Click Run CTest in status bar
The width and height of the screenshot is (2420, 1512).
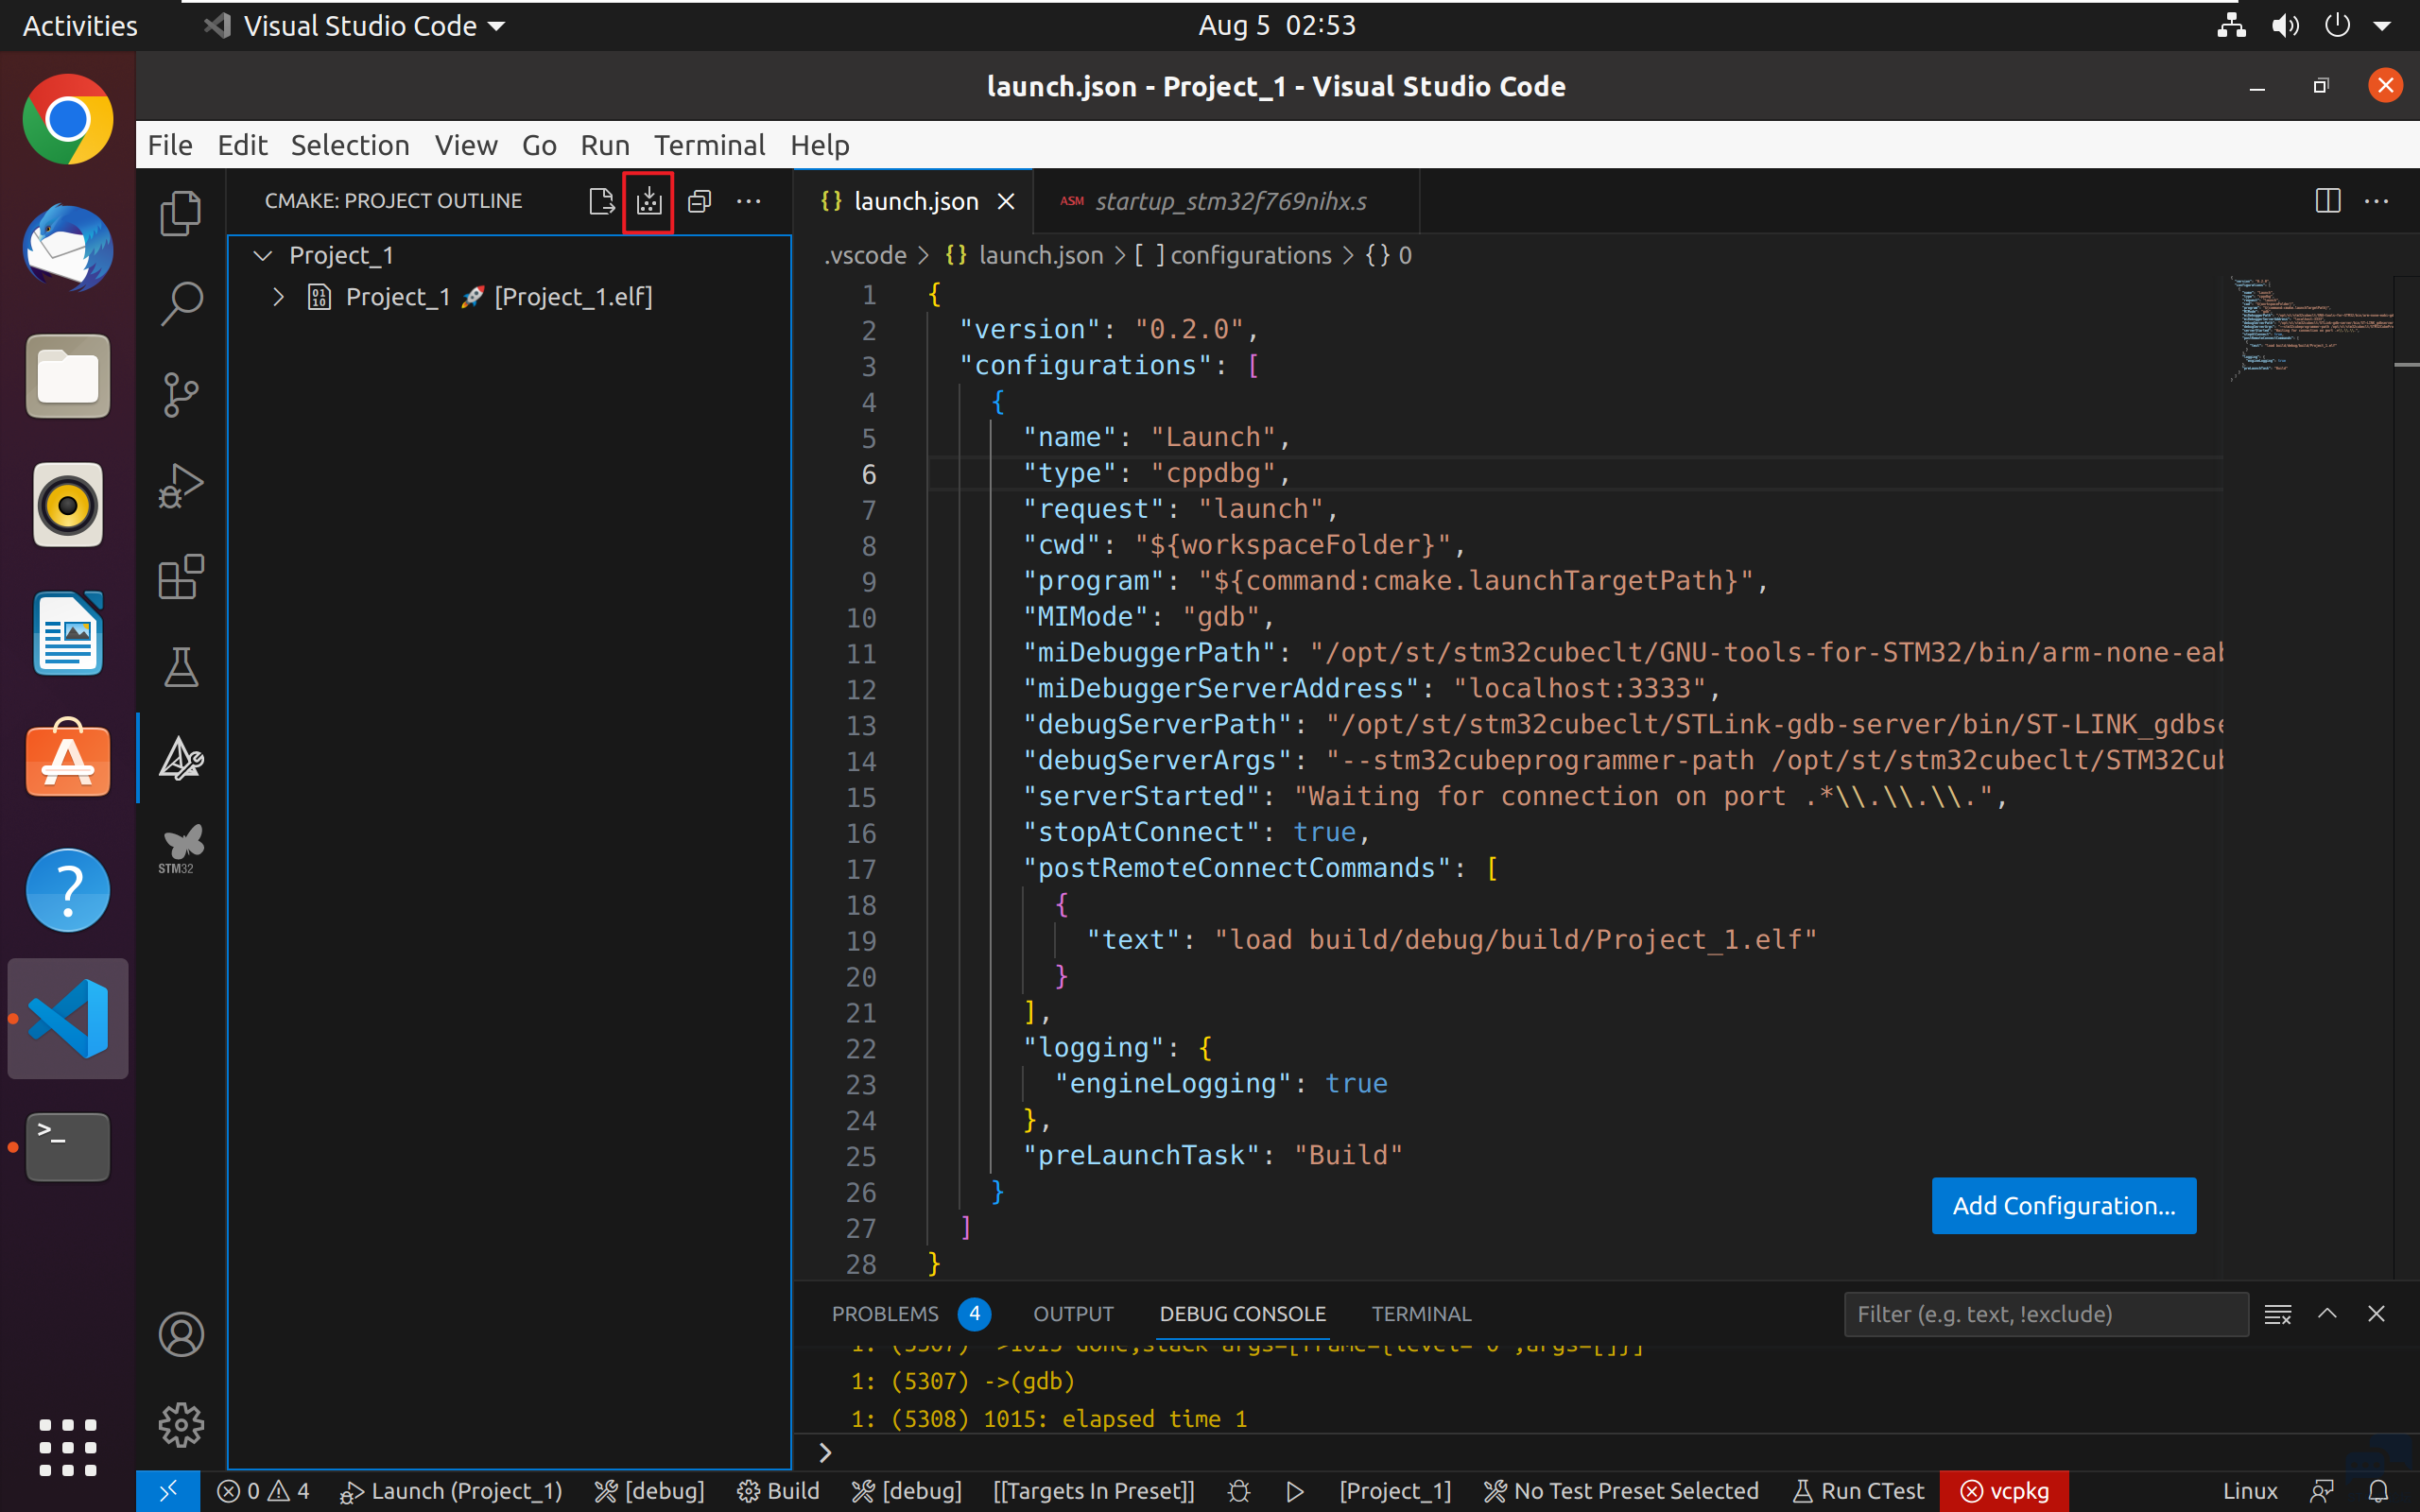[x=1858, y=1491]
